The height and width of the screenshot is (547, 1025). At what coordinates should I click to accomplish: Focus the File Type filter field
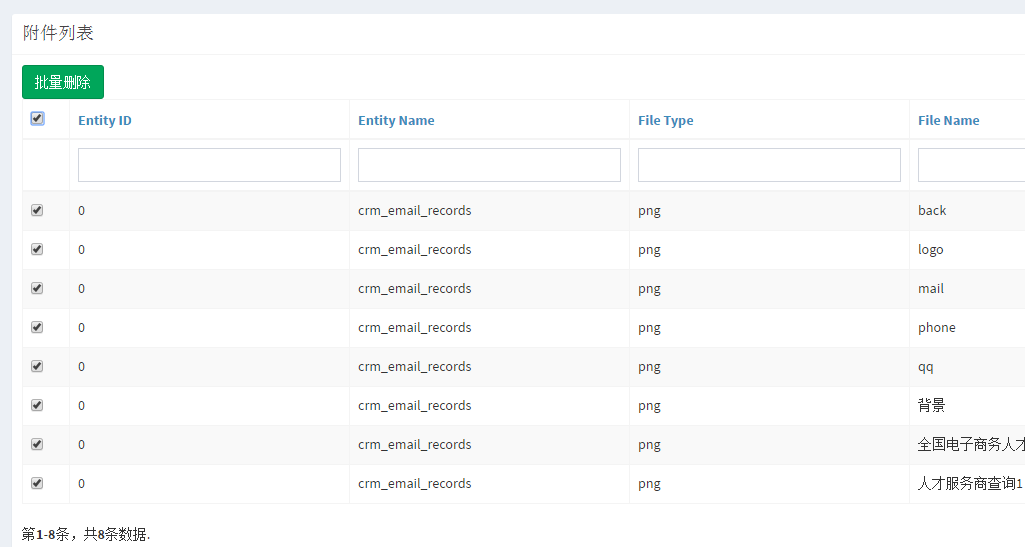[x=769, y=165]
